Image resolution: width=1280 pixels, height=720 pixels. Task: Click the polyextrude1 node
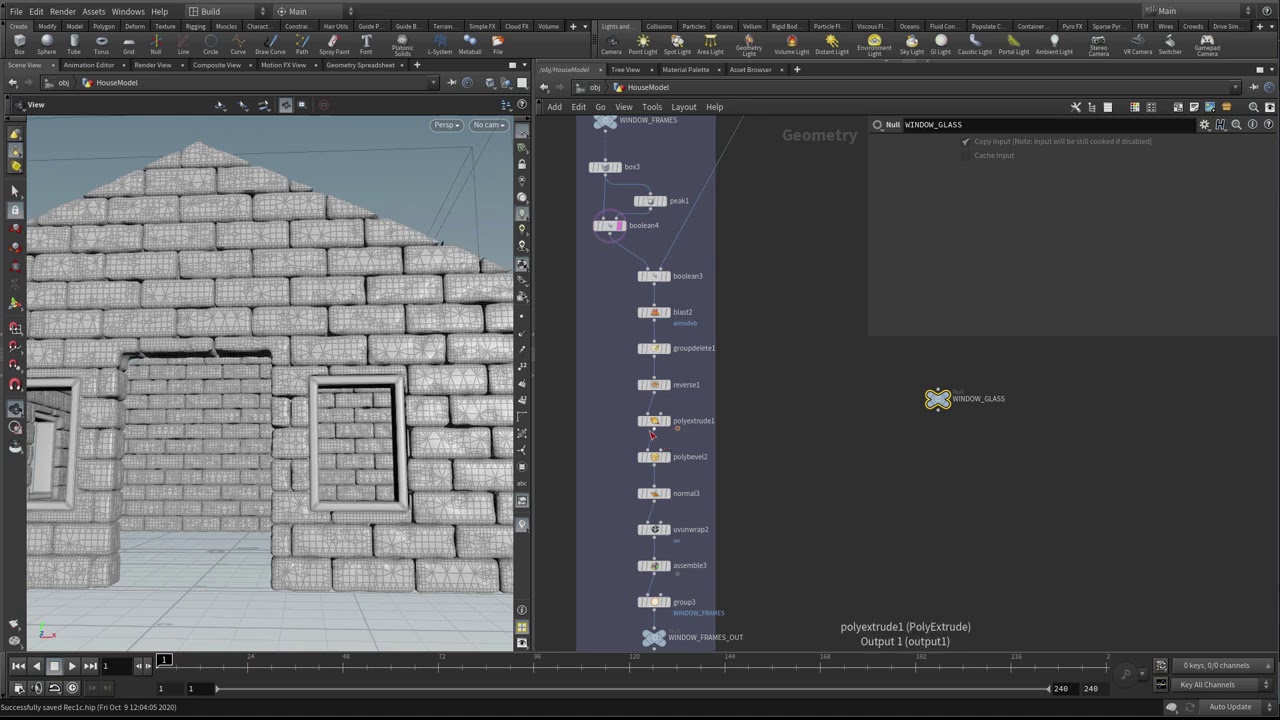654,421
